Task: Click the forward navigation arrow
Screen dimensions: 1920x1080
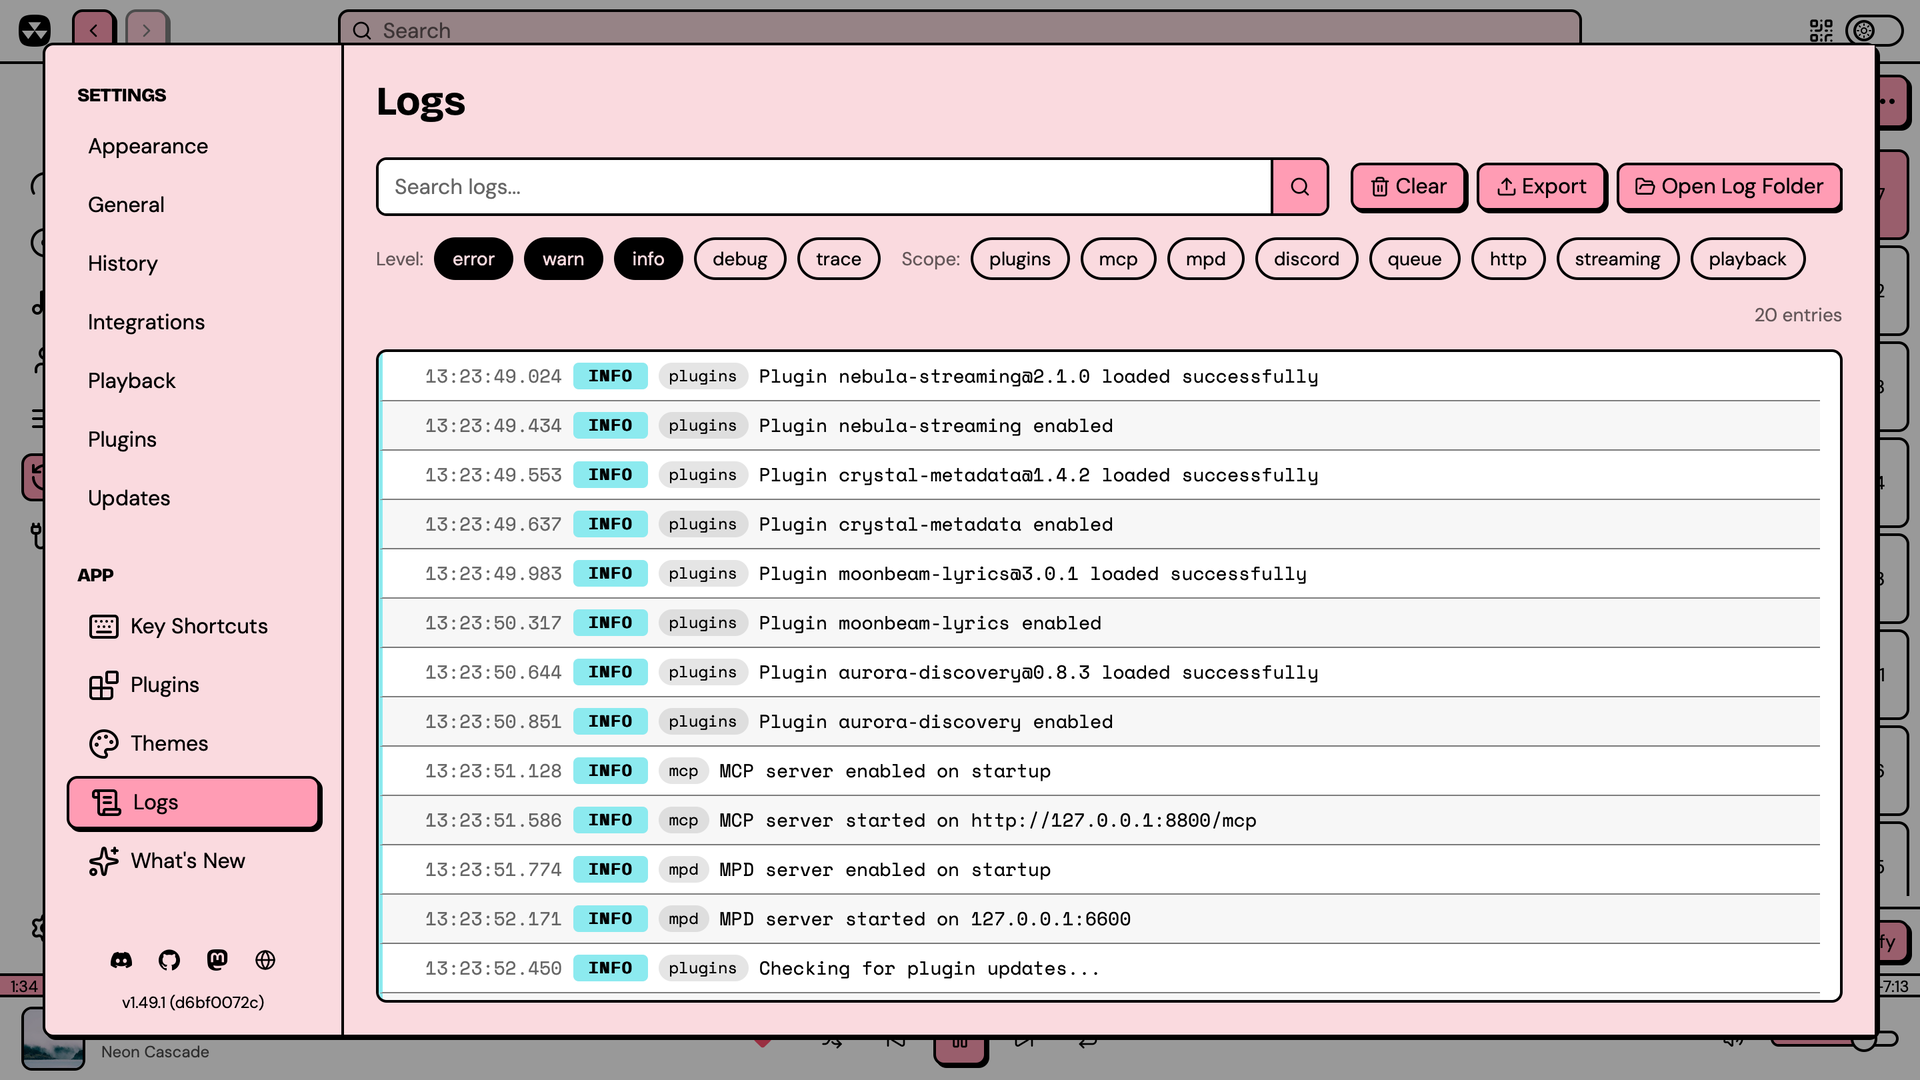Action: (147, 30)
